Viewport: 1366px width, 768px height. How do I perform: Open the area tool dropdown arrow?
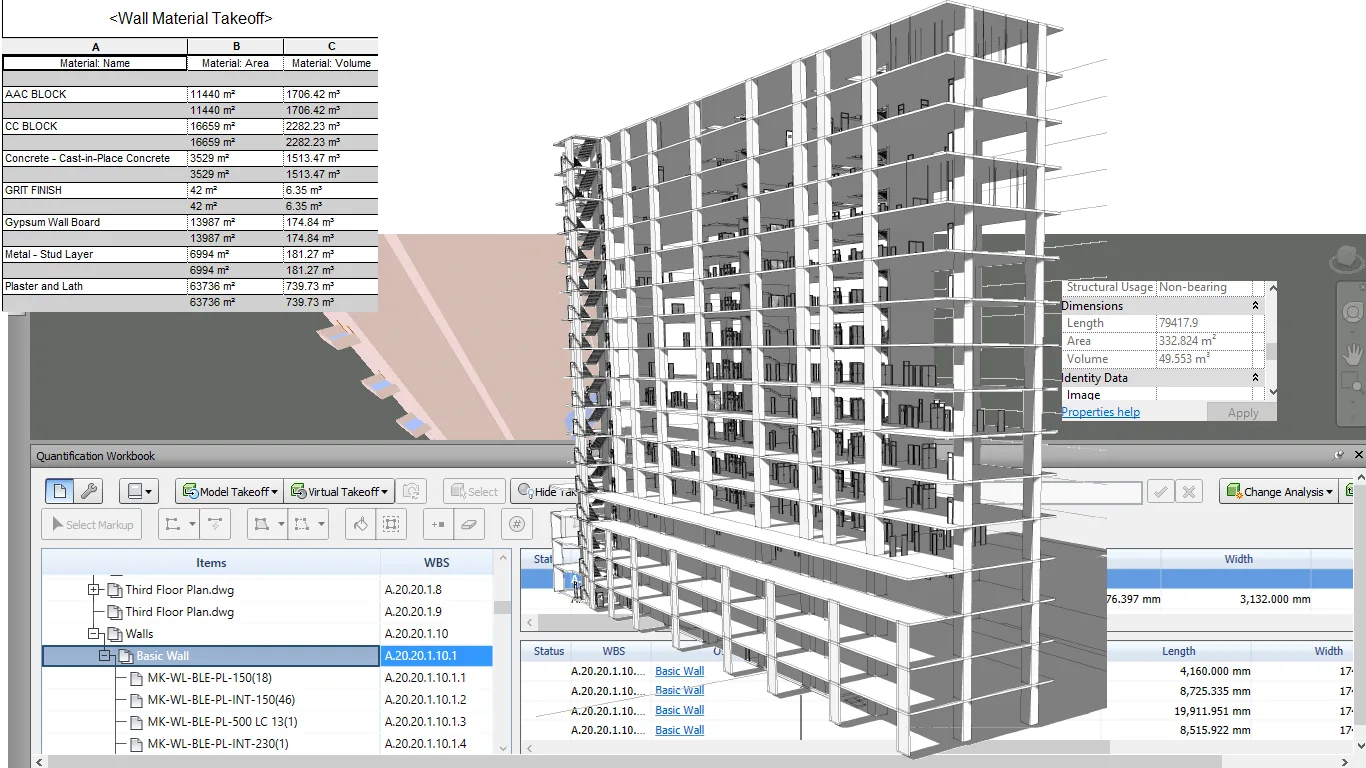281,524
